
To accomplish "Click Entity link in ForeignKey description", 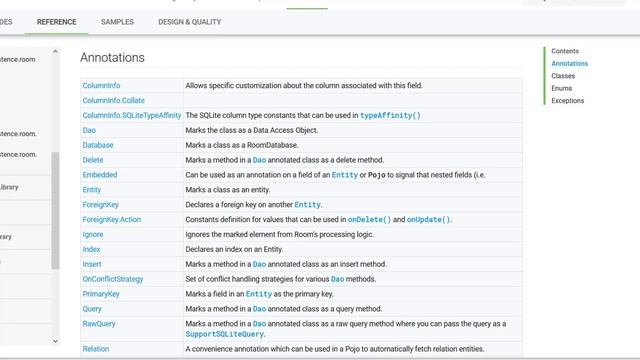I will tap(307, 205).
